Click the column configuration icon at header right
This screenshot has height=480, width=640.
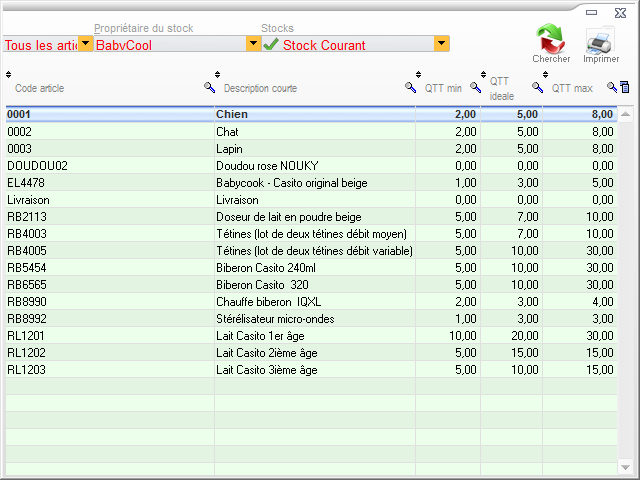tap(625, 88)
